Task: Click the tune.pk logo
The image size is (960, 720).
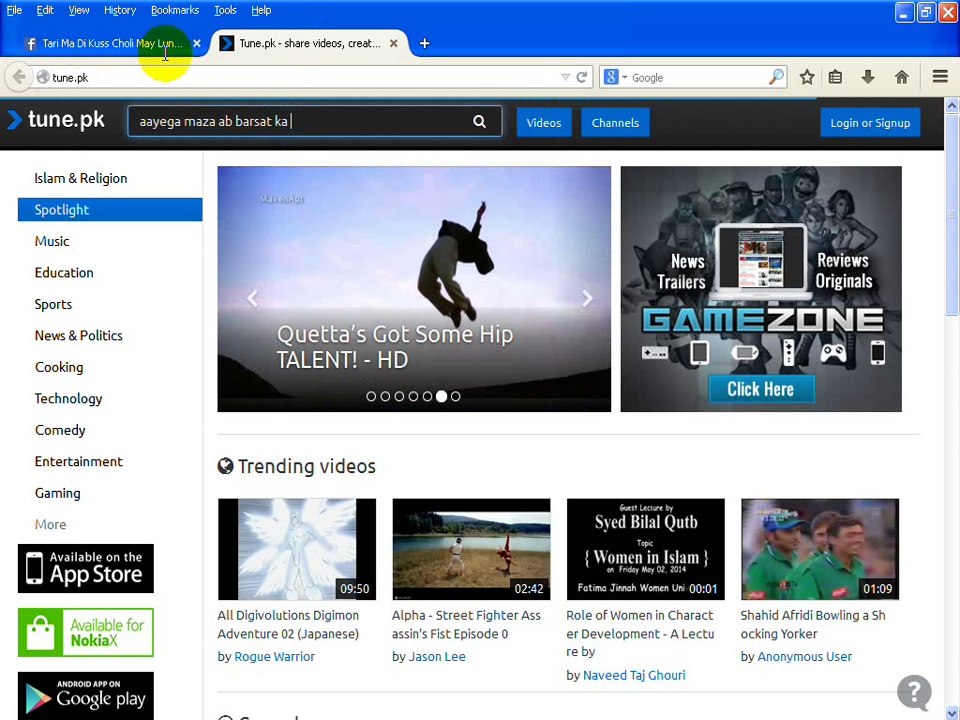Action: pos(56,120)
